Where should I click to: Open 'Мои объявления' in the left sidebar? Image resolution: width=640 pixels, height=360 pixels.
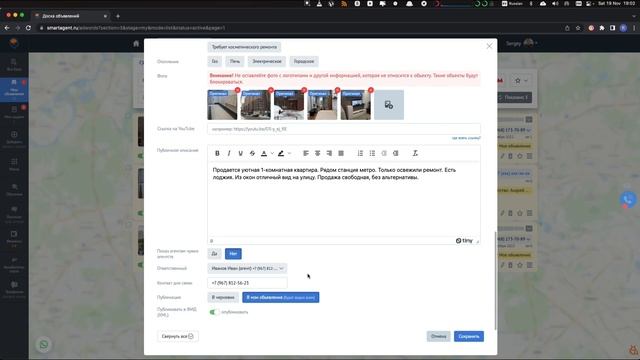tap(14, 89)
